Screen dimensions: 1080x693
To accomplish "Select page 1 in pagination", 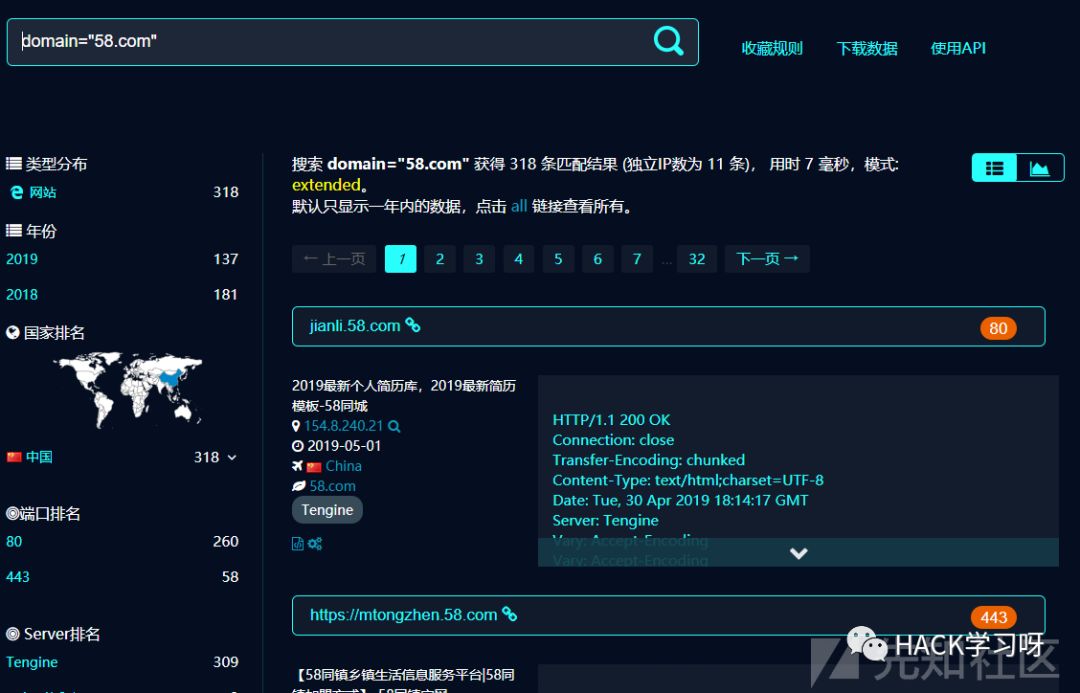I will pos(401,259).
